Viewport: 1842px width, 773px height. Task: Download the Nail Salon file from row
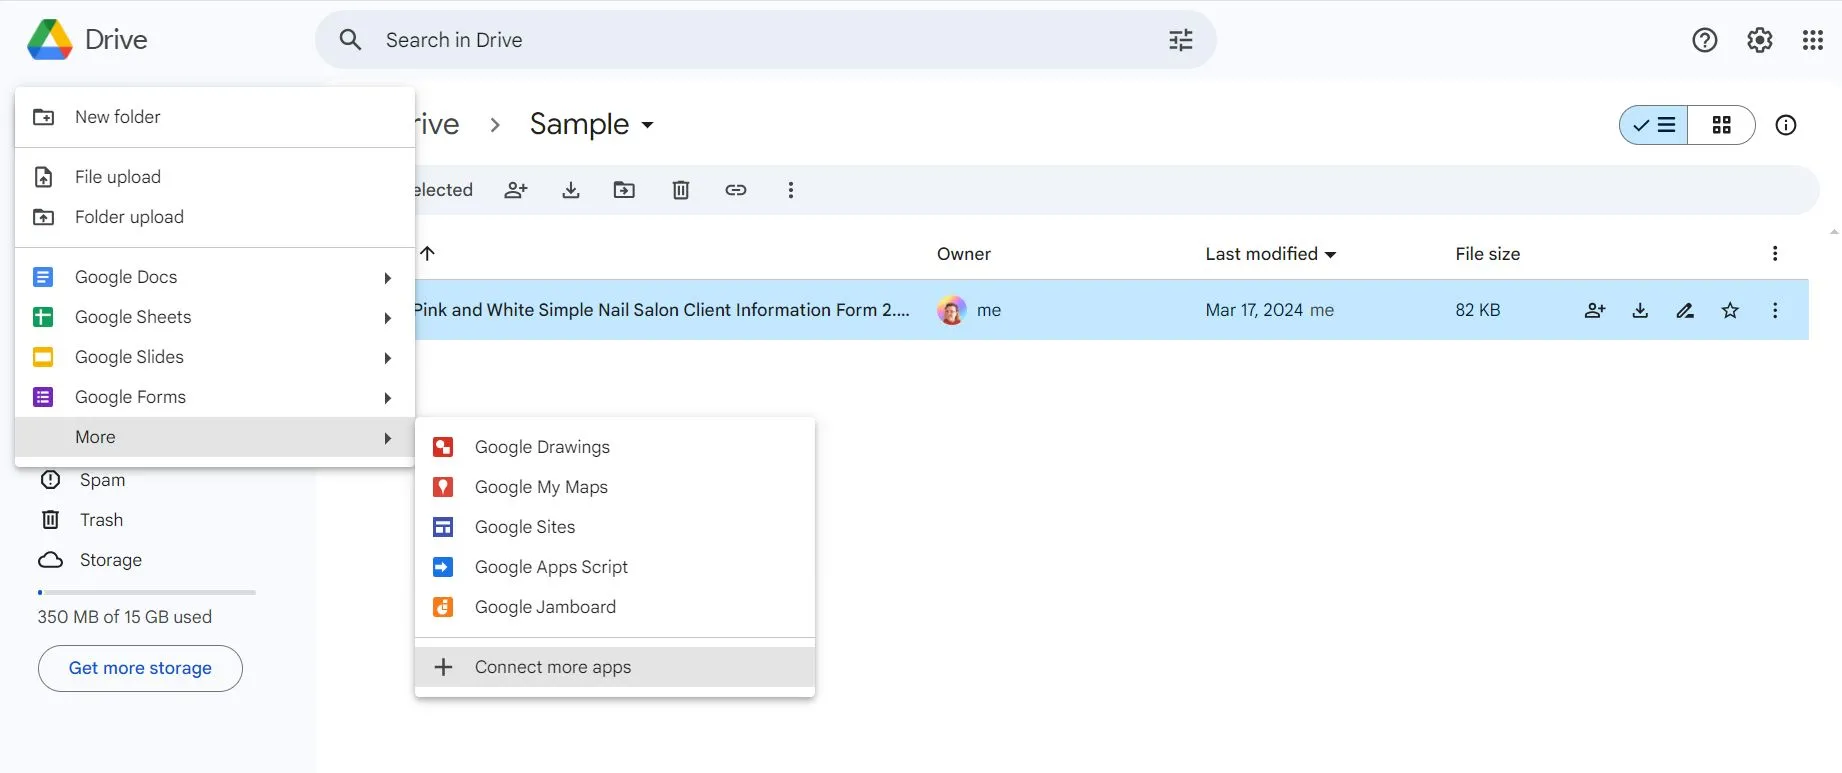tap(1640, 310)
